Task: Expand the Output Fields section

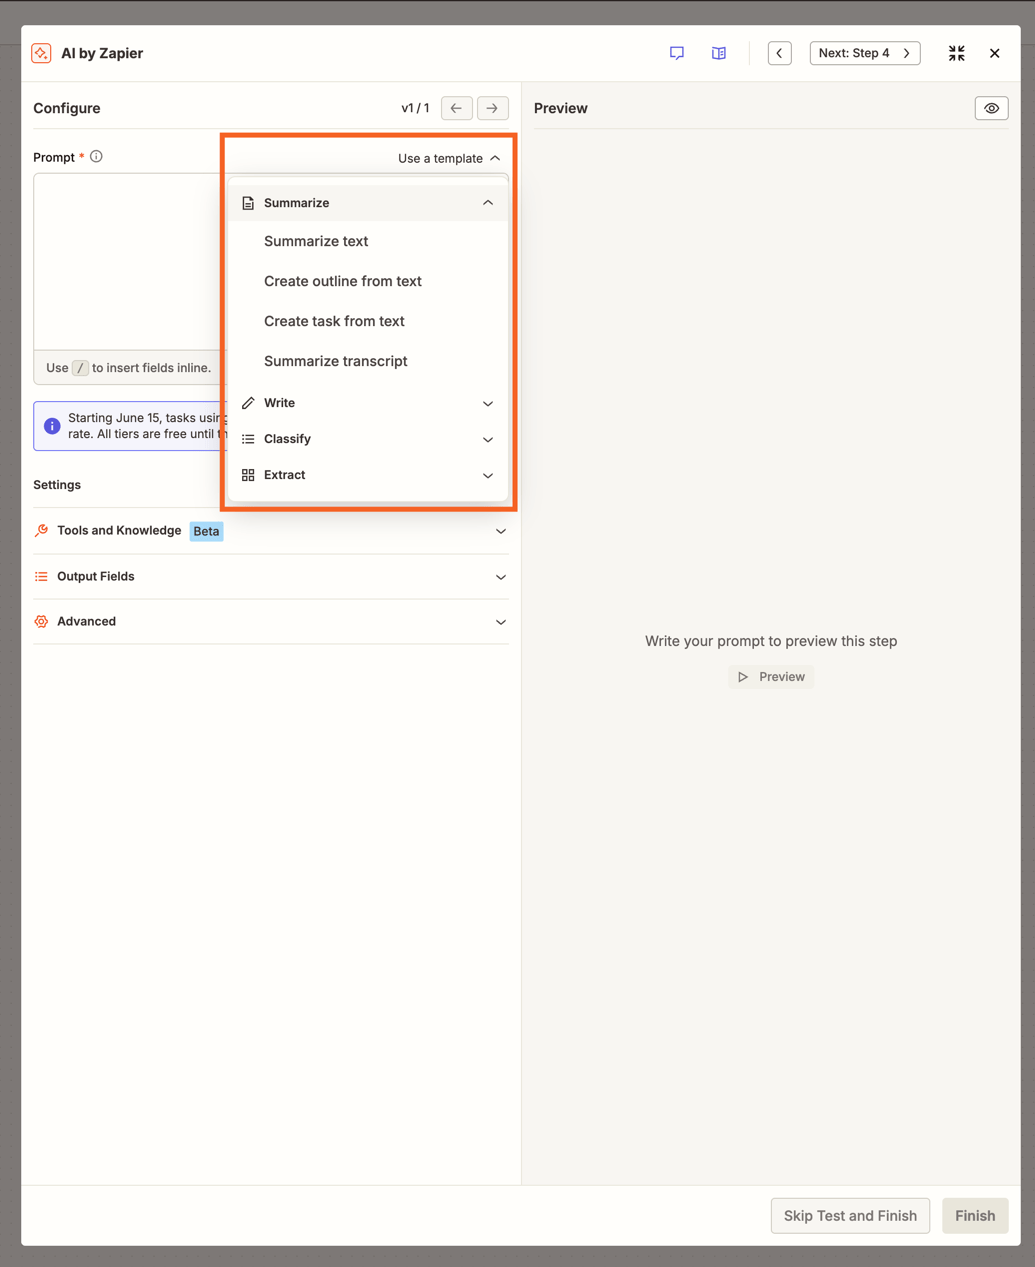Action: point(271,577)
